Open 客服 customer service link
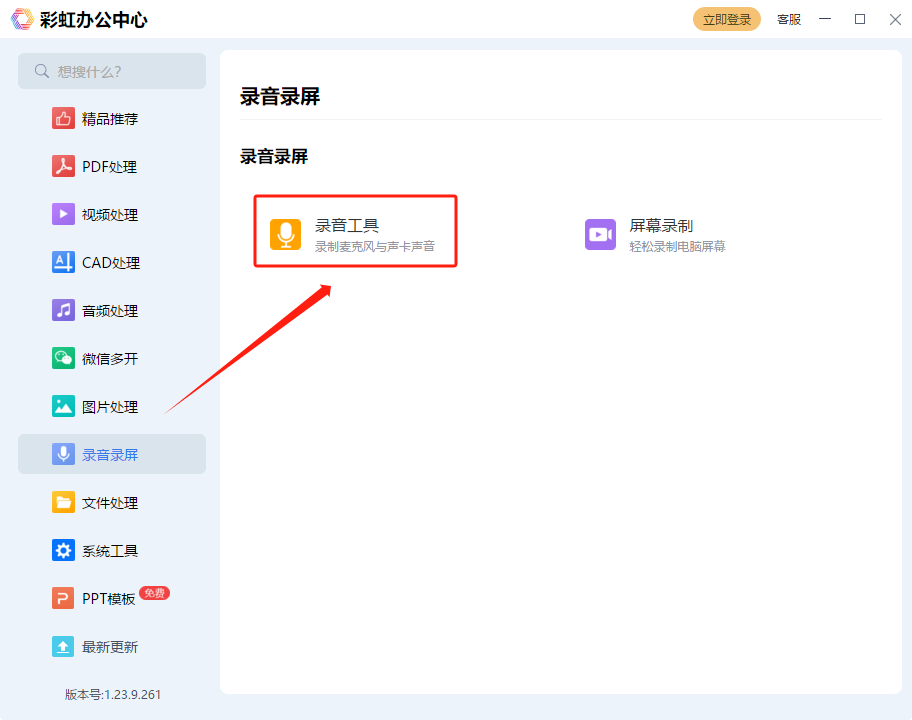This screenshot has height=720, width=912. point(789,19)
